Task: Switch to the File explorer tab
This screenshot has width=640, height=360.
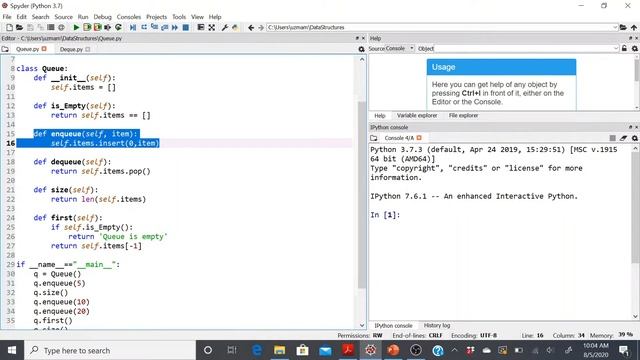Action: [x=463, y=116]
